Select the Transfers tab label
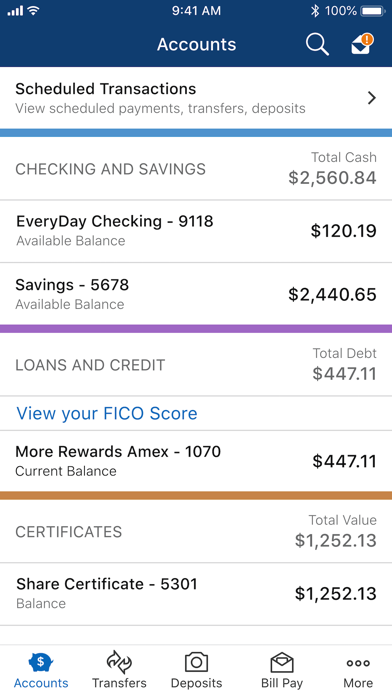This screenshot has height=696, width=392. pos(119,683)
